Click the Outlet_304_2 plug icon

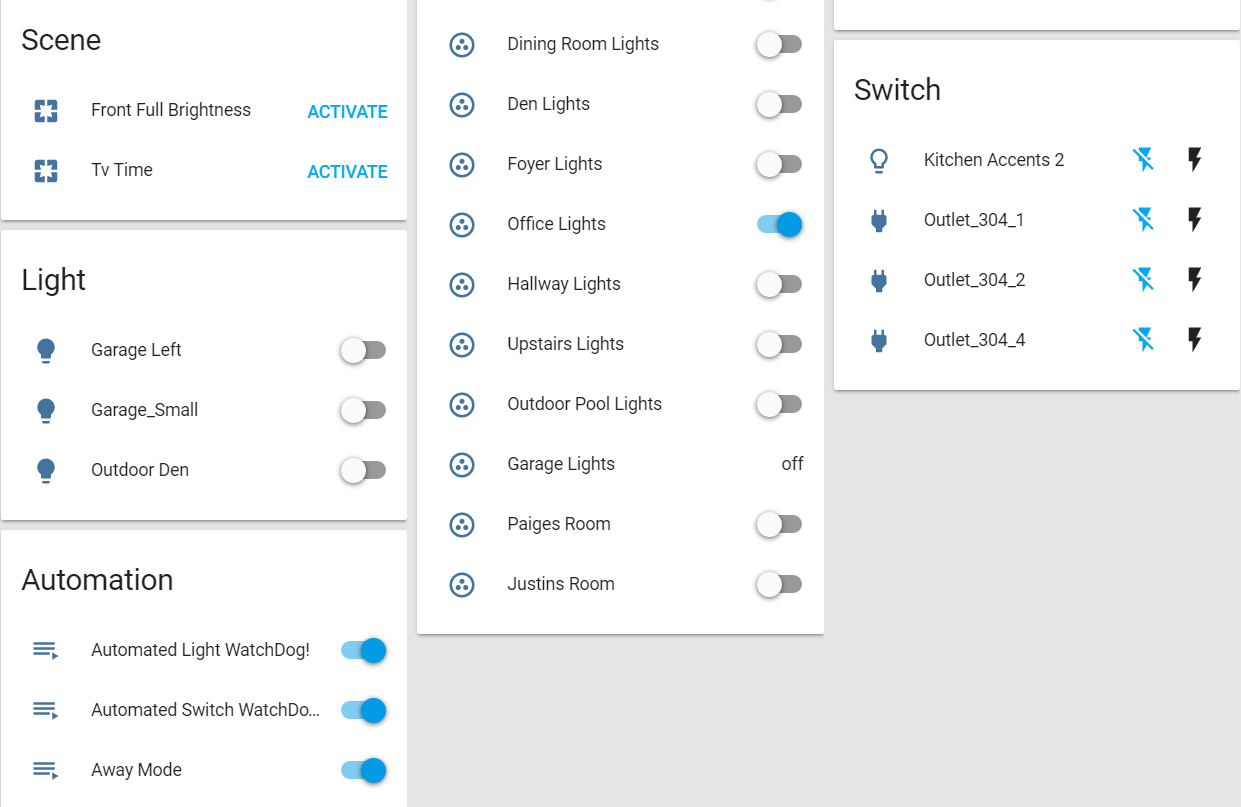[x=879, y=280]
